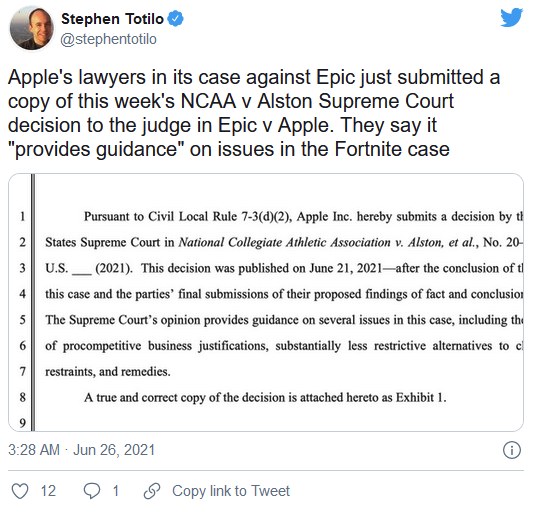The height and width of the screenshot is (508, 533).
Task: Click the reply count 1
Action: point(116,491)
